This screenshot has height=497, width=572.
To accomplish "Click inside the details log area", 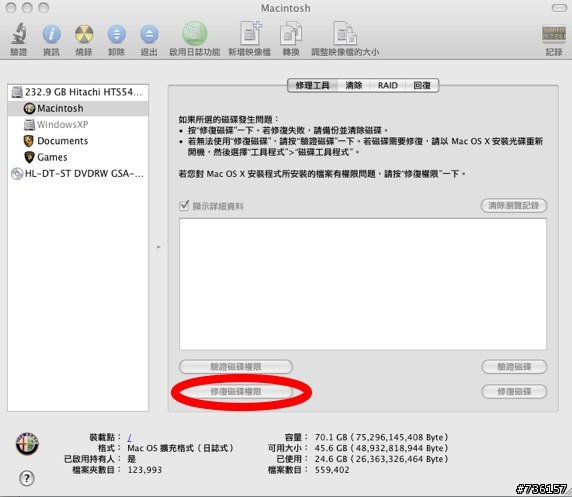I will 363,284.
